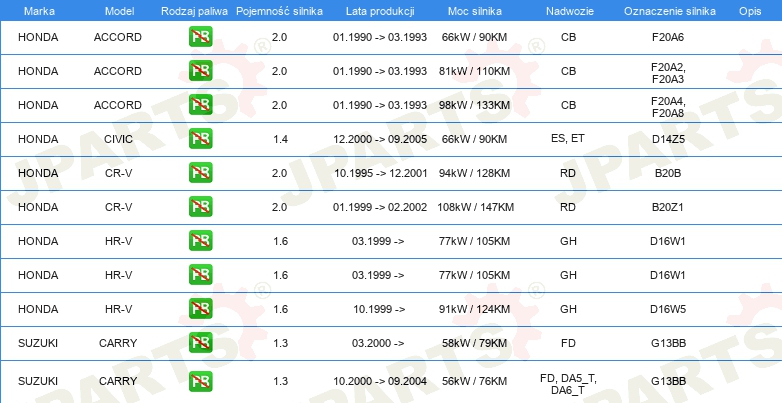Click the fuel icon in the F20A6 row
The height and width of the screenshot is (403, 782).
(x=200, y=37)
